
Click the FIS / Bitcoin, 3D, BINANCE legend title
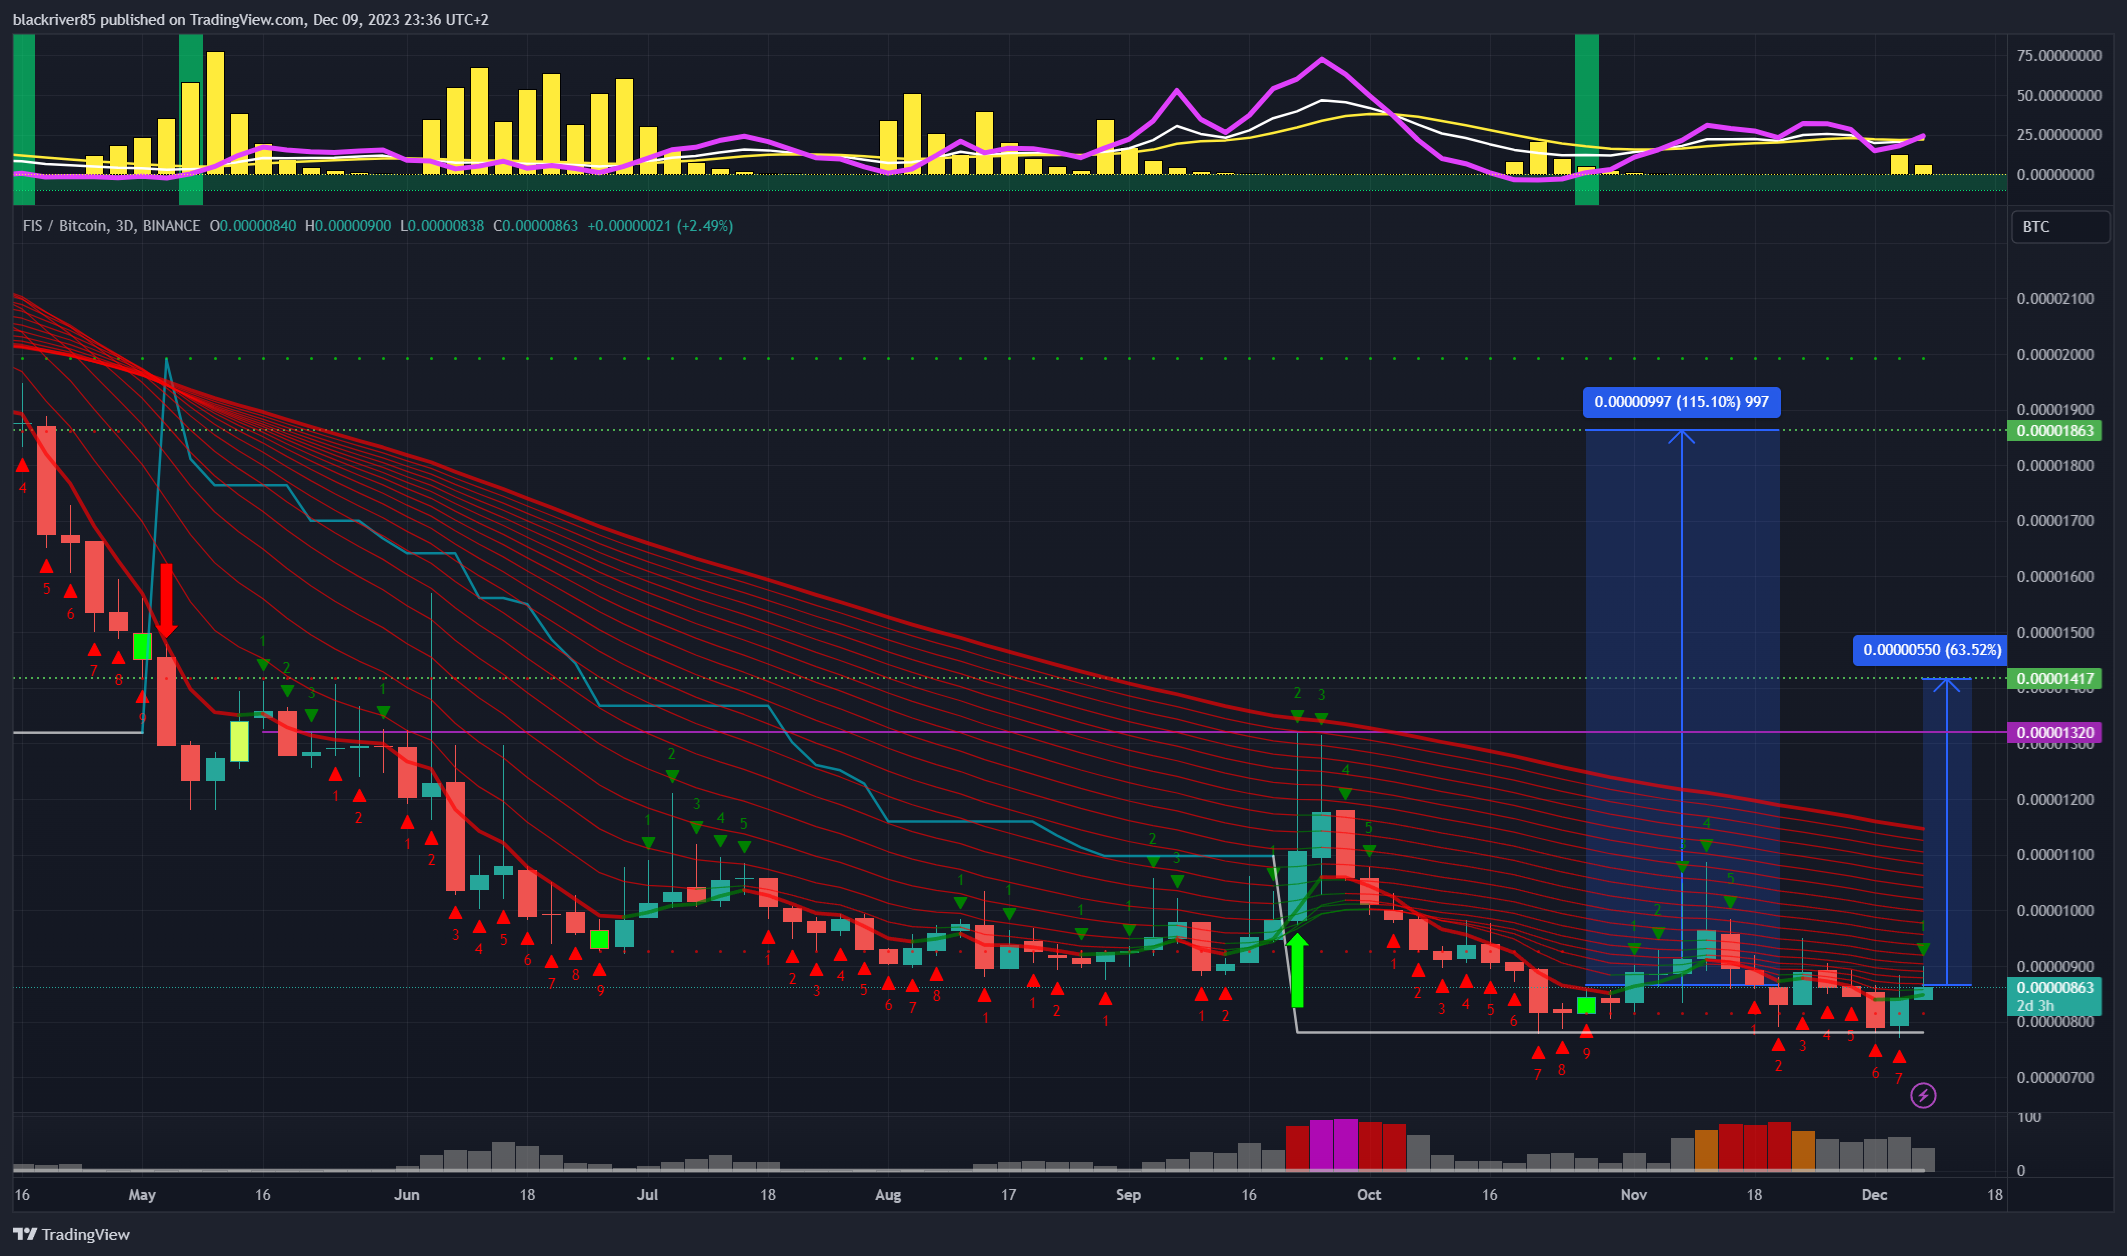click(x=111, y=226)
